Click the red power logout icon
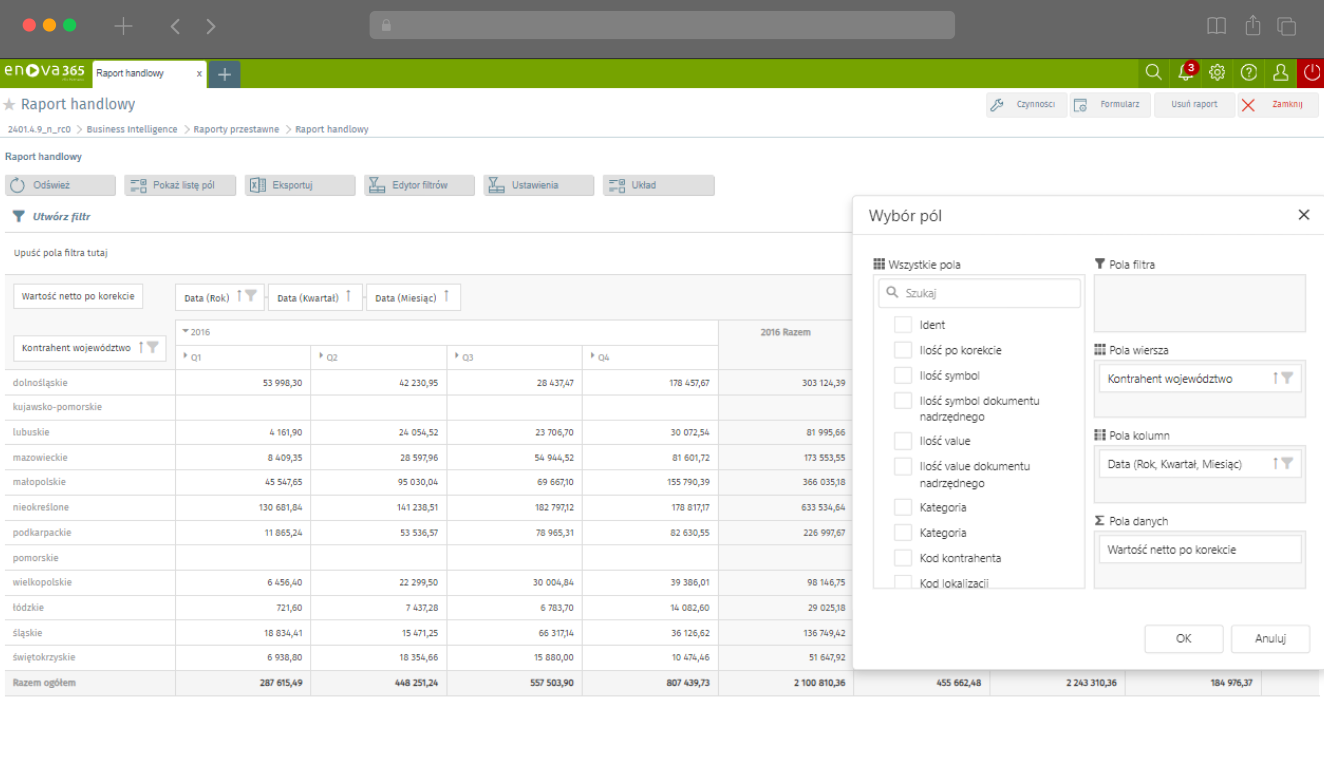 [x=1311, y=73]
